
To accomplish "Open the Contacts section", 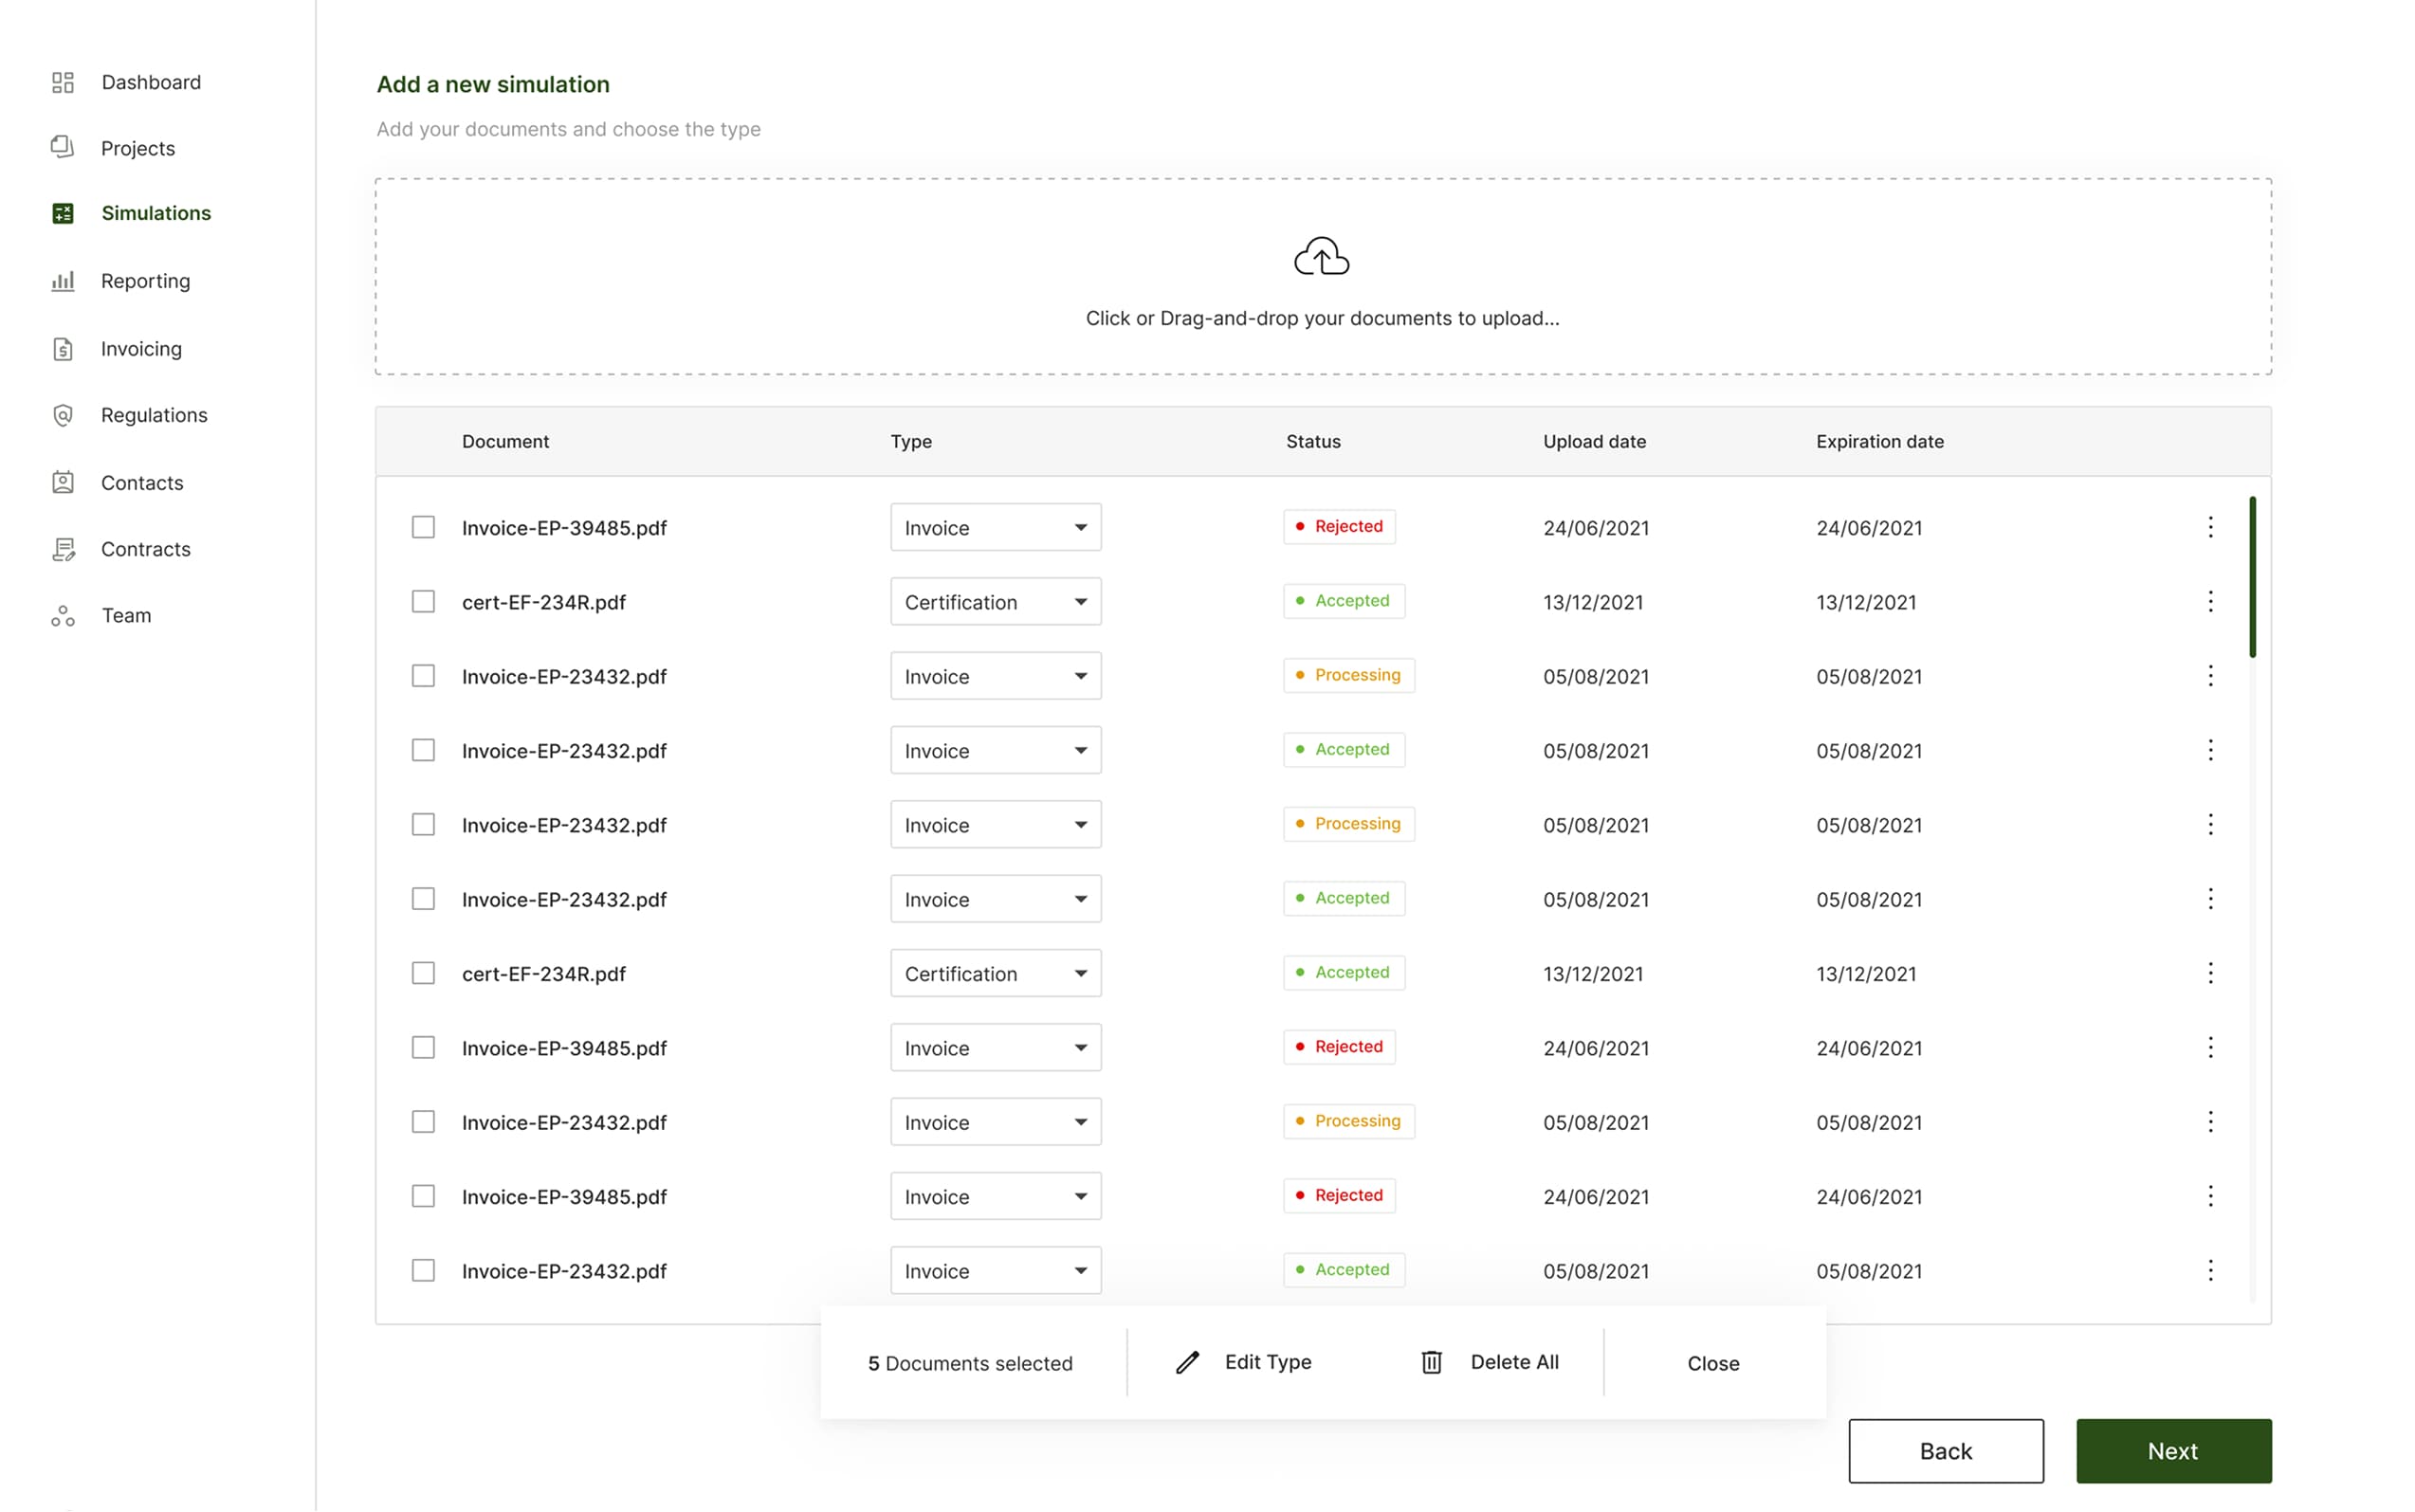I will pos(141,482).
